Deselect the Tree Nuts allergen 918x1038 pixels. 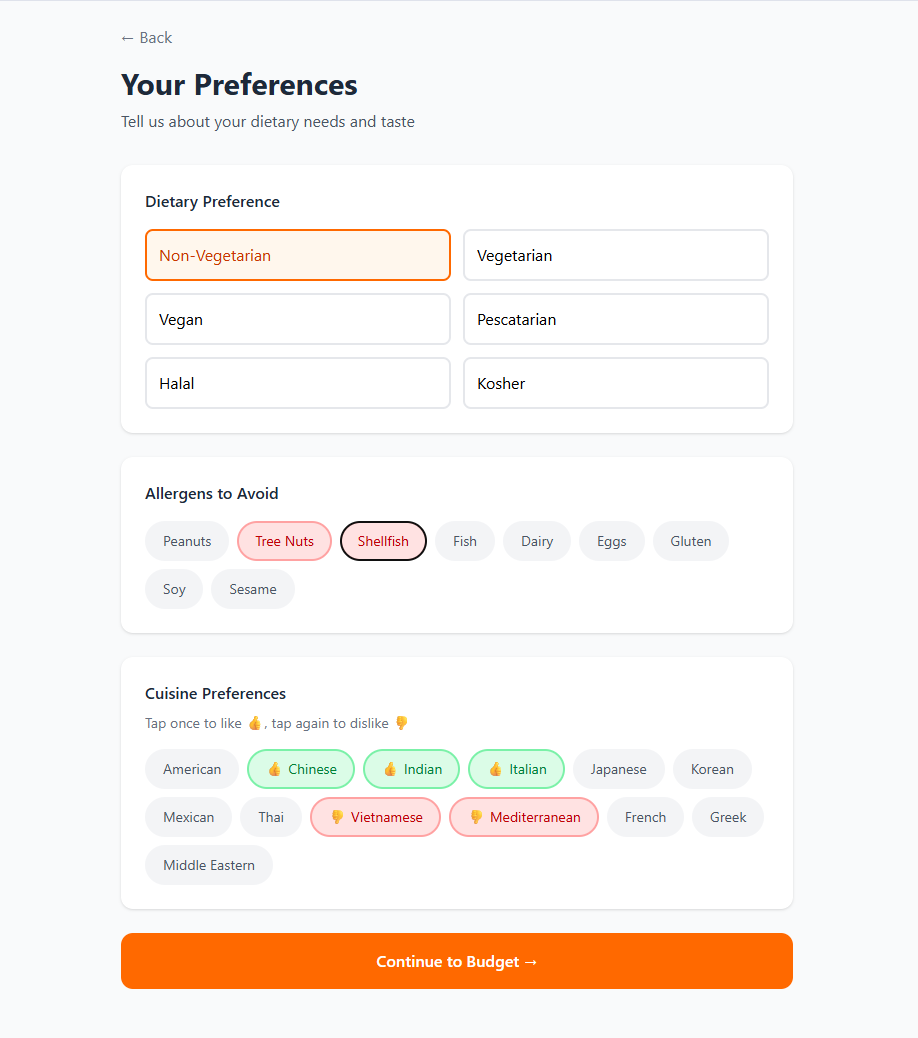284,541
